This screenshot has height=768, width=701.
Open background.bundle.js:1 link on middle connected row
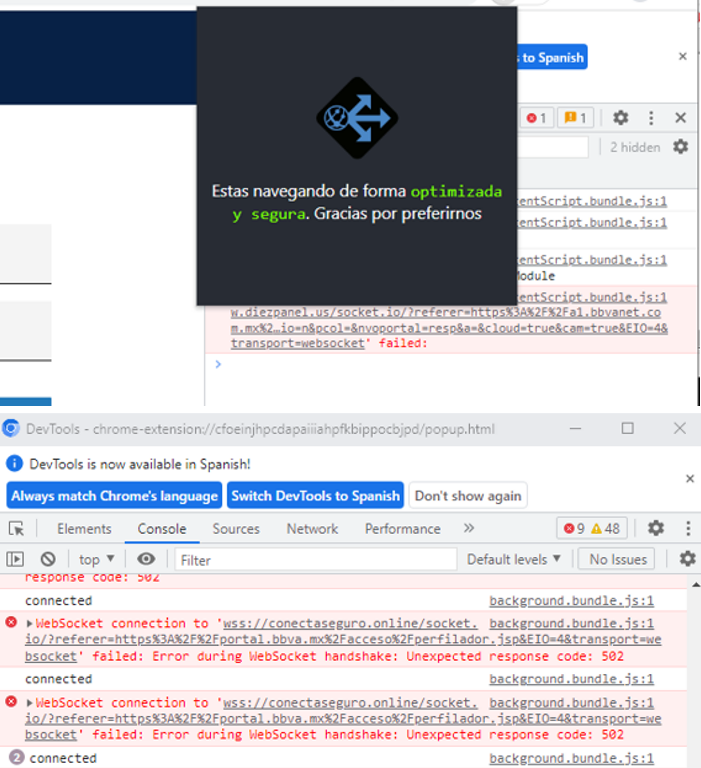click(x=571, y=679)
